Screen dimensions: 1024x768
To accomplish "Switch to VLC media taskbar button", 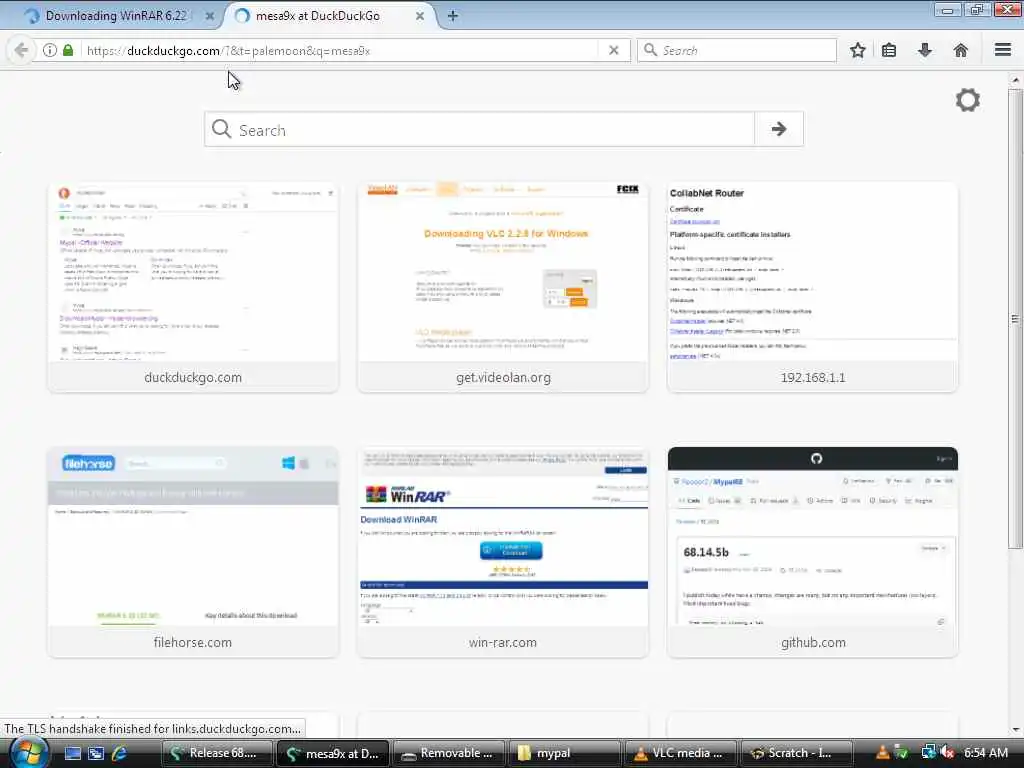I will pos(680,753).
